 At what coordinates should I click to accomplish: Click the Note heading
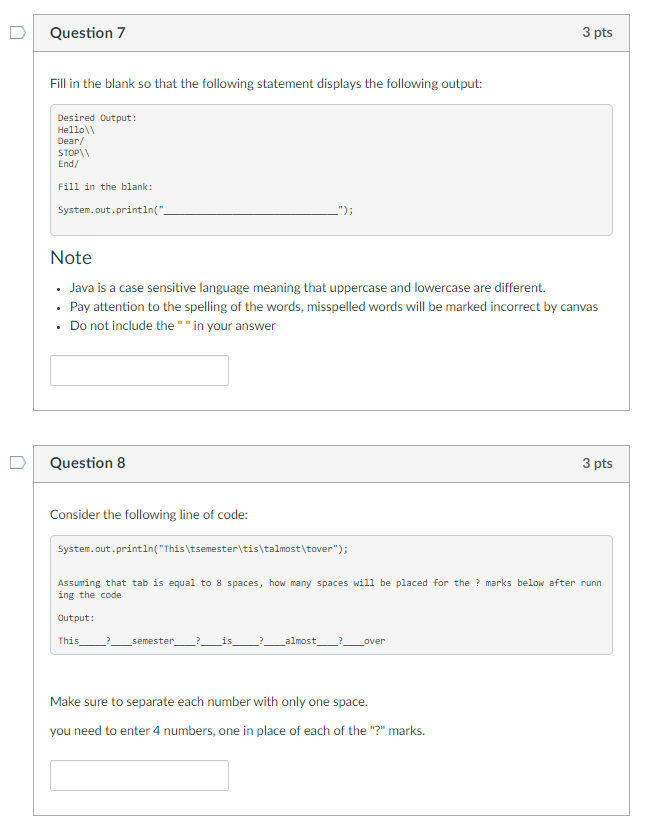[x=71, y=258]
